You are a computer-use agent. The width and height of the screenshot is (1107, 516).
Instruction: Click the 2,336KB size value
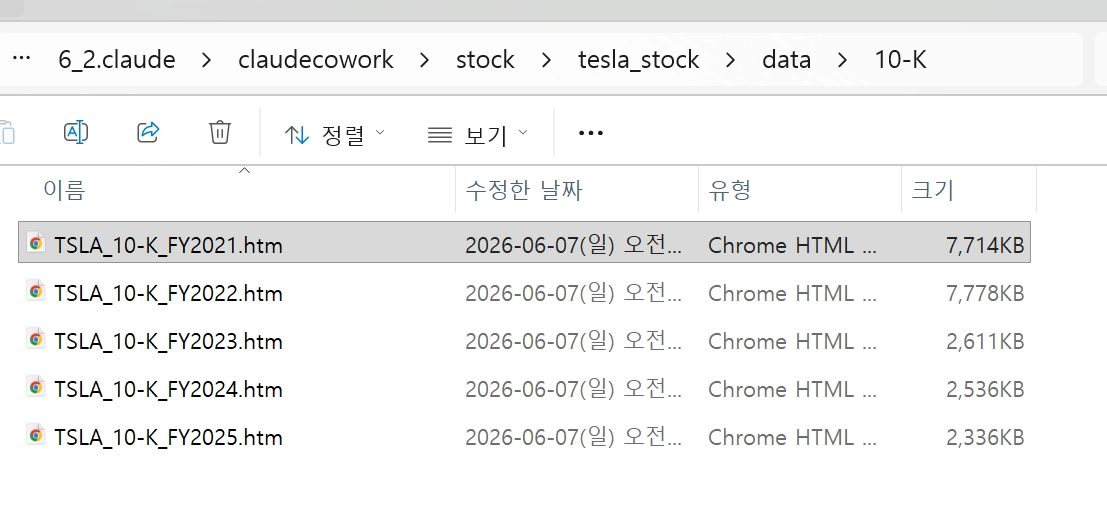coord(985,438)
